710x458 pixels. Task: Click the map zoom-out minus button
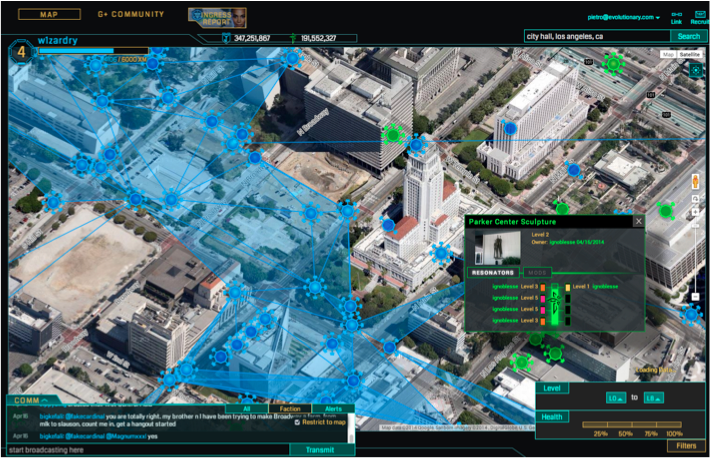(x=695, y=297)
